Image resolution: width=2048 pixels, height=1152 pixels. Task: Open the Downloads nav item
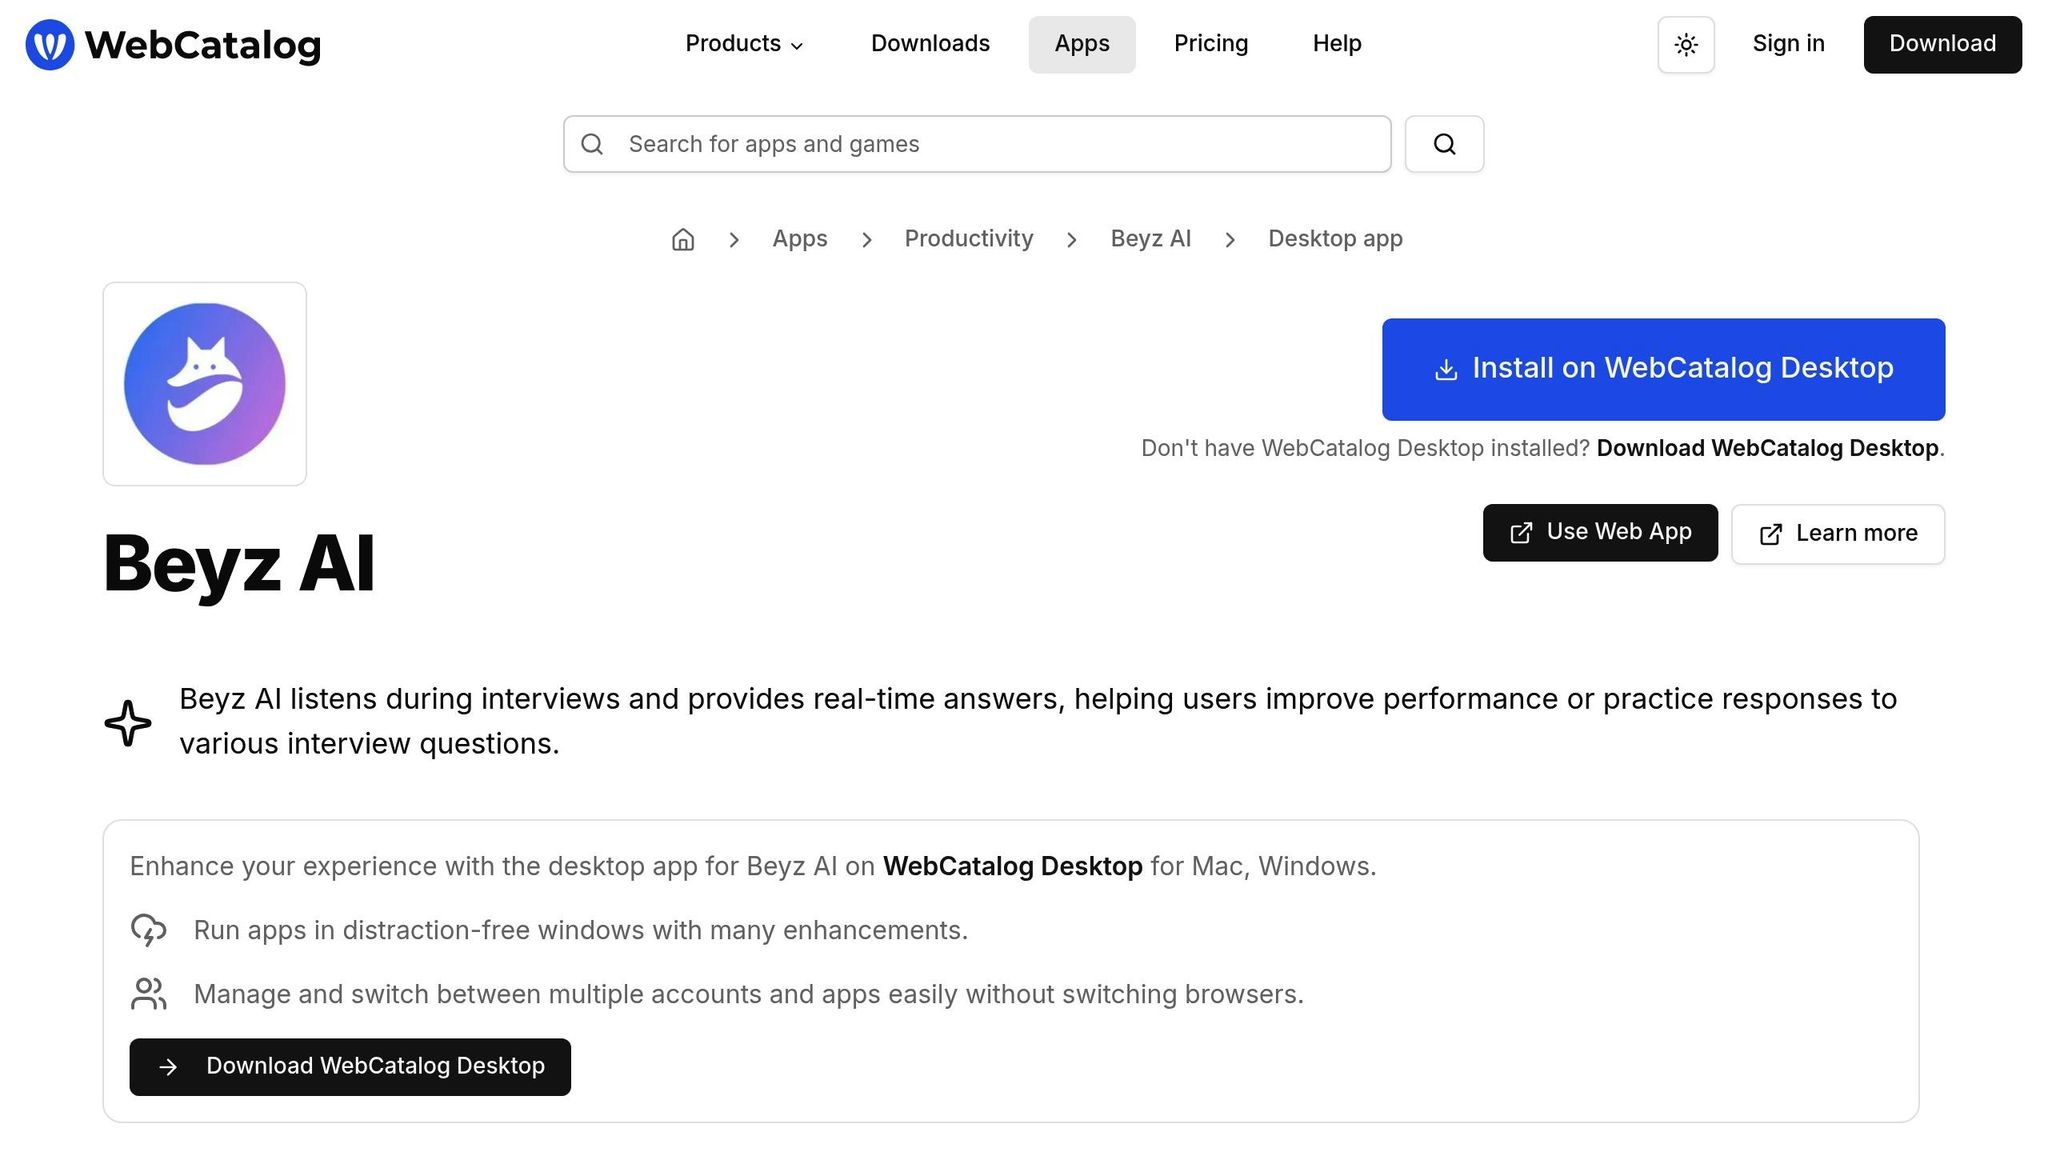point(930,44)
